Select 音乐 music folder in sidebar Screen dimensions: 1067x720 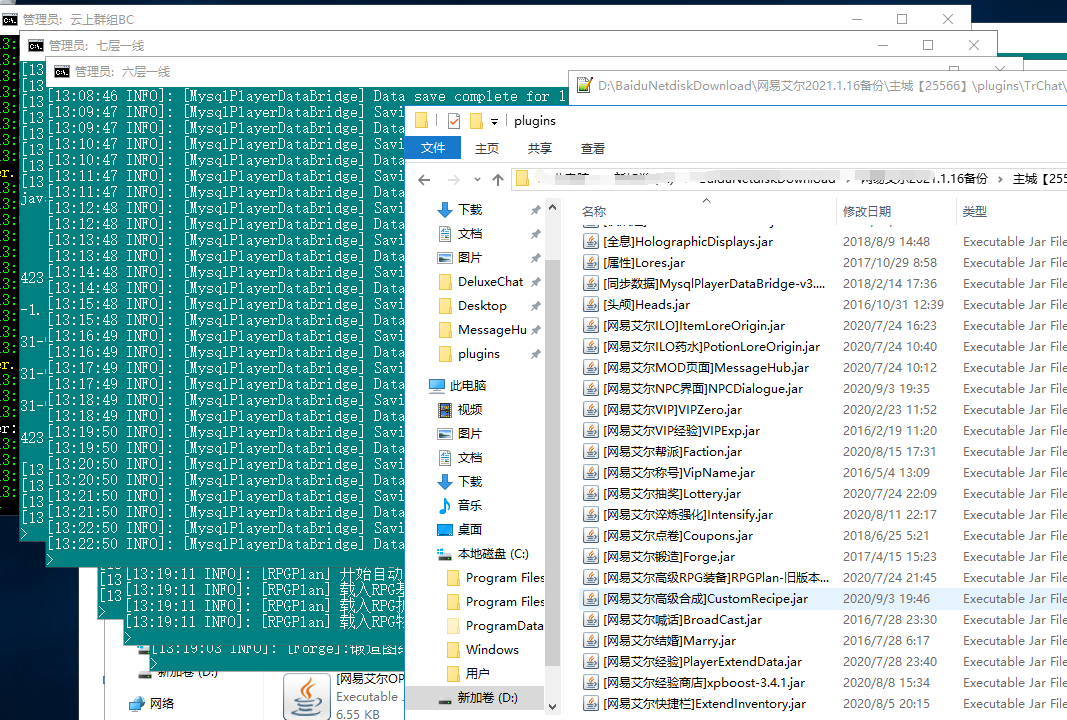469,505
